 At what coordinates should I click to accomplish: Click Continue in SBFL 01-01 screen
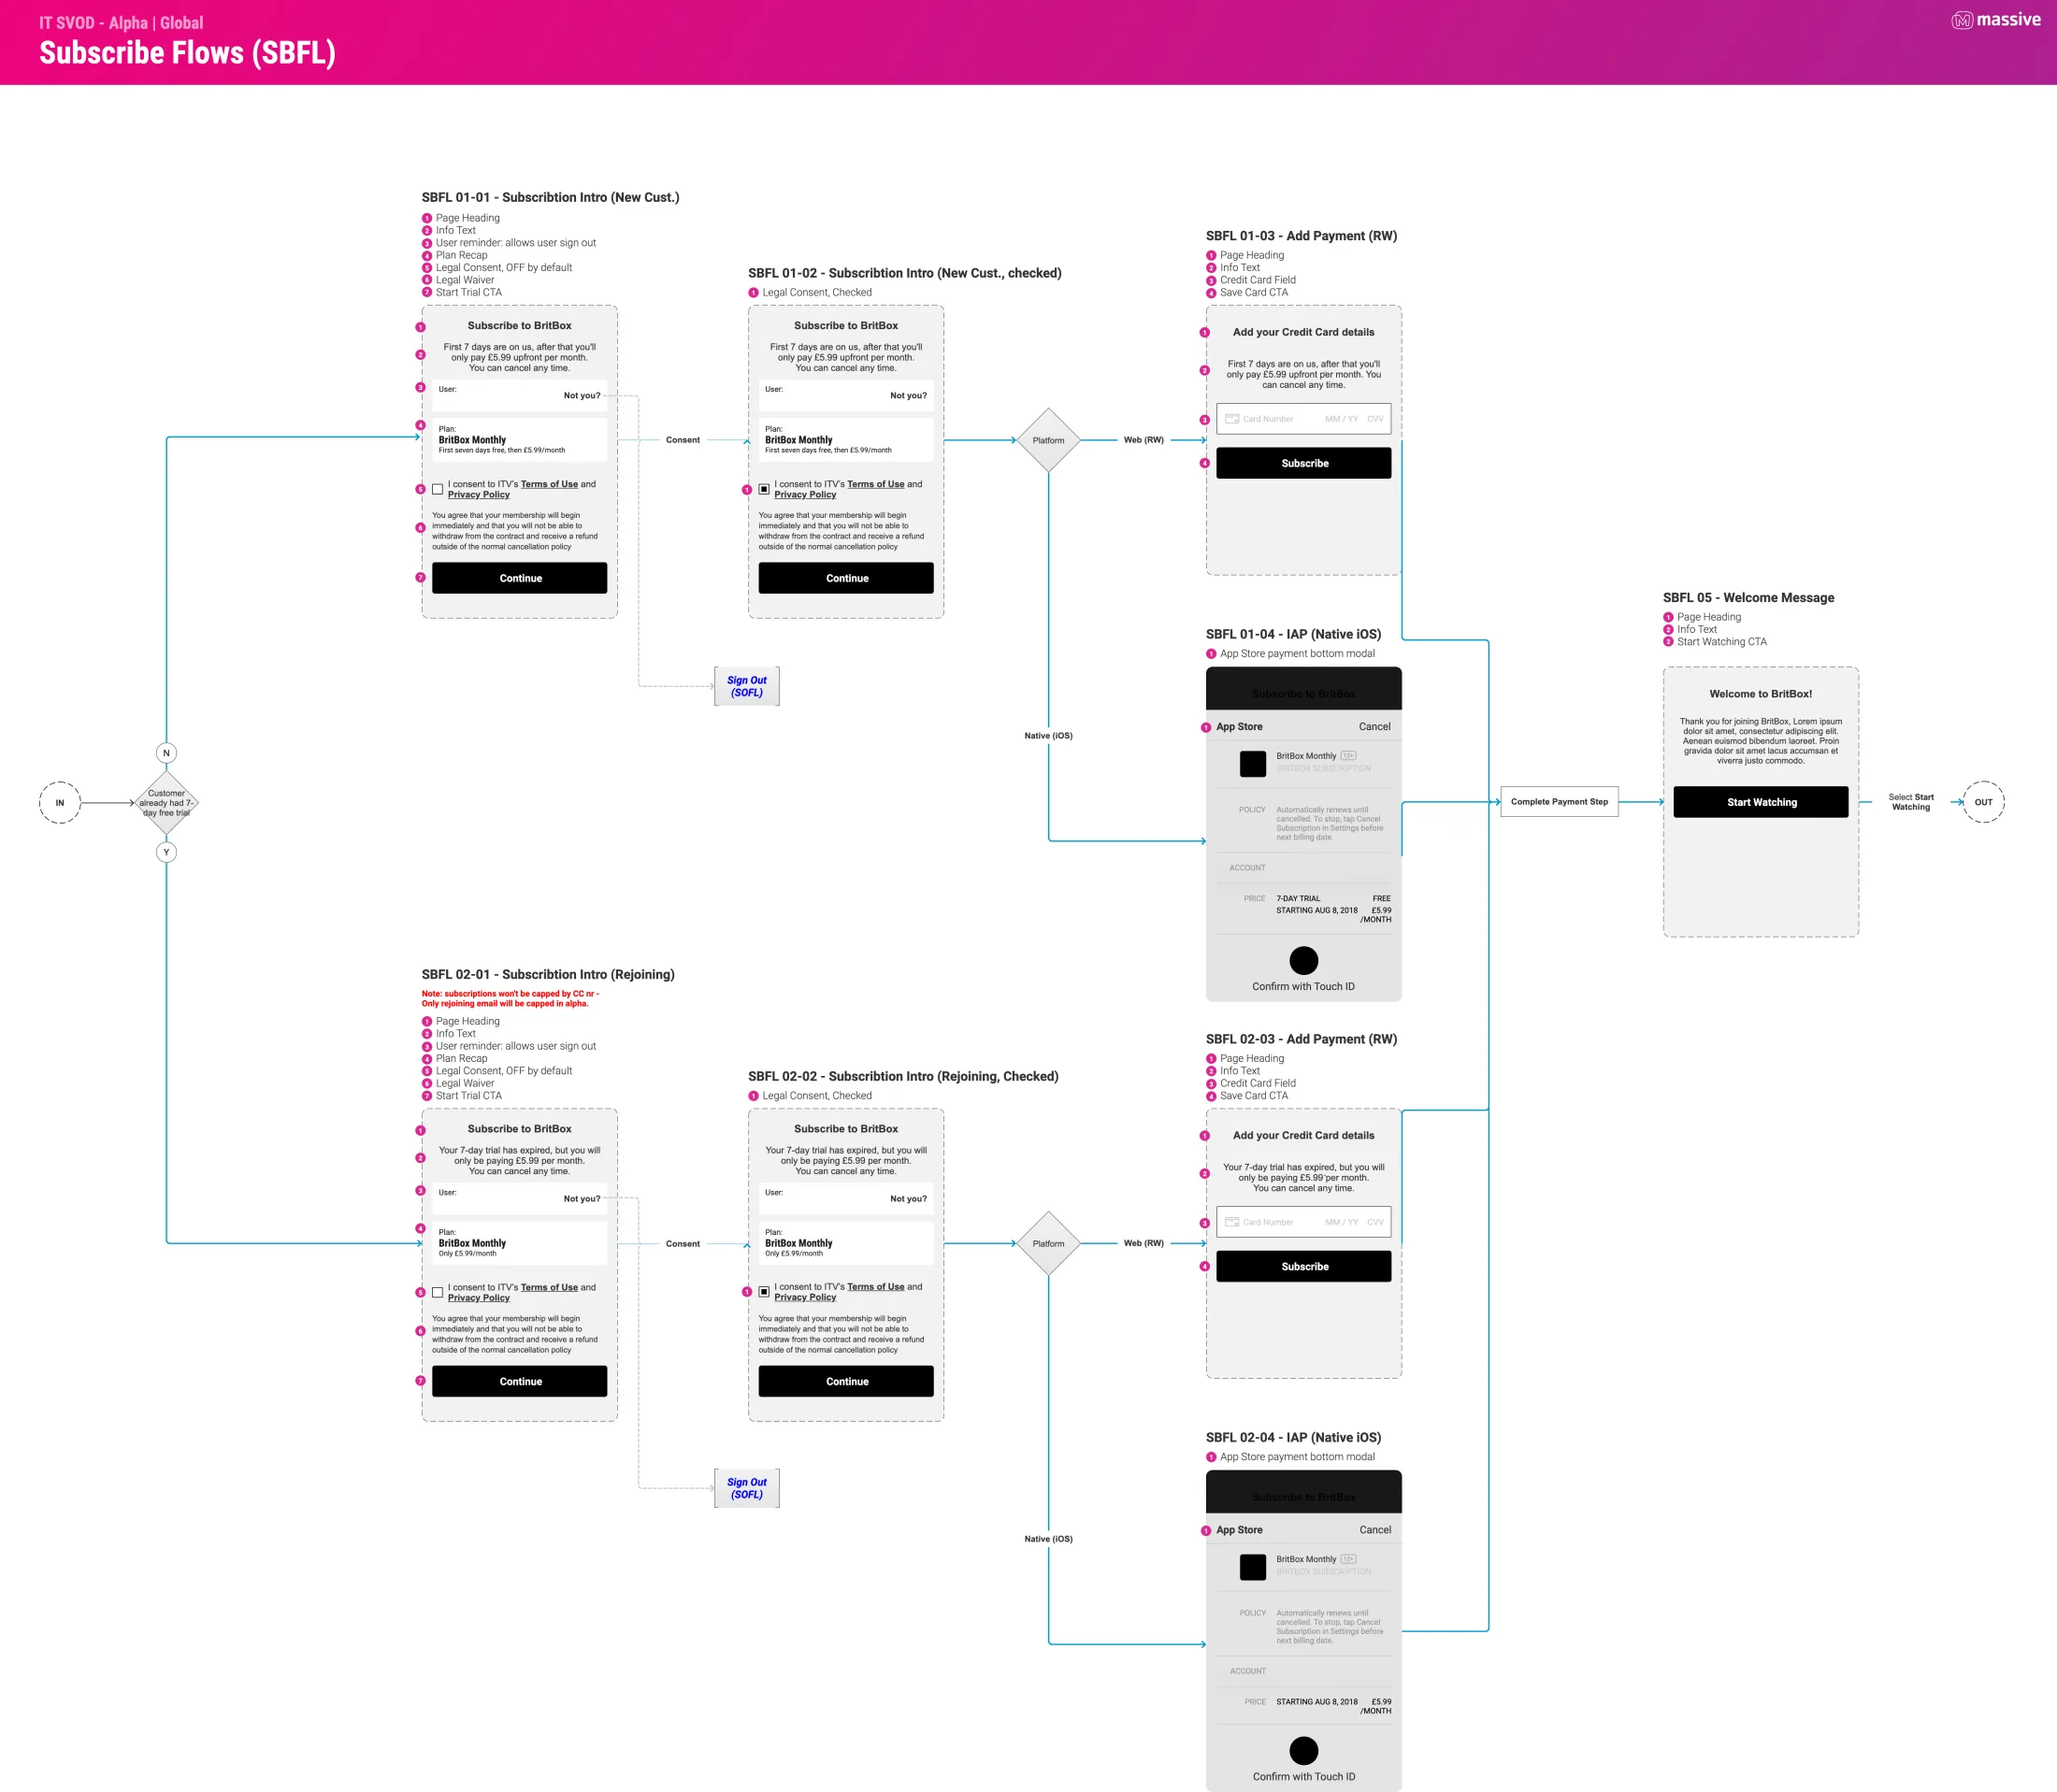point(519,578)
